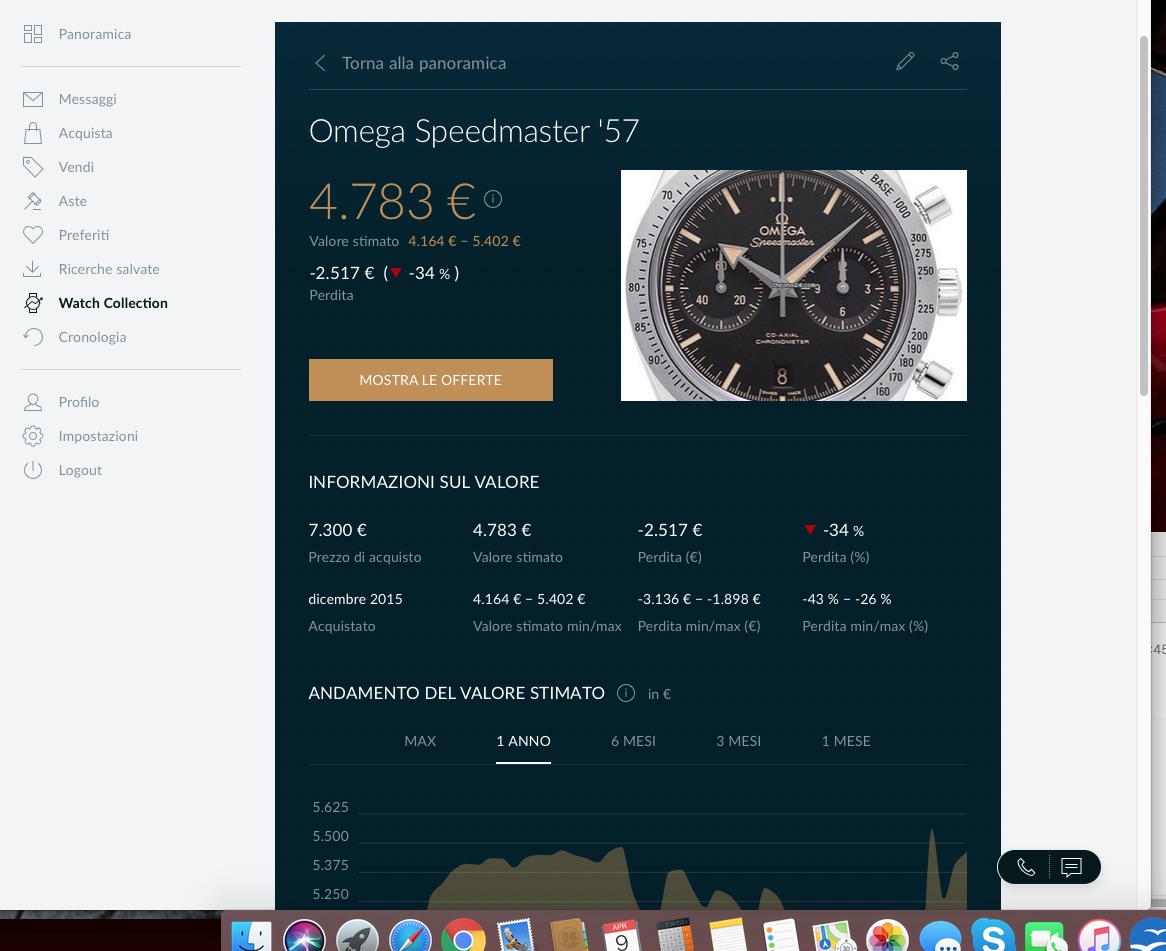Switch to the 6 MESI tab
Viewport: 1166px width, 951px height.
coord(633,741)
